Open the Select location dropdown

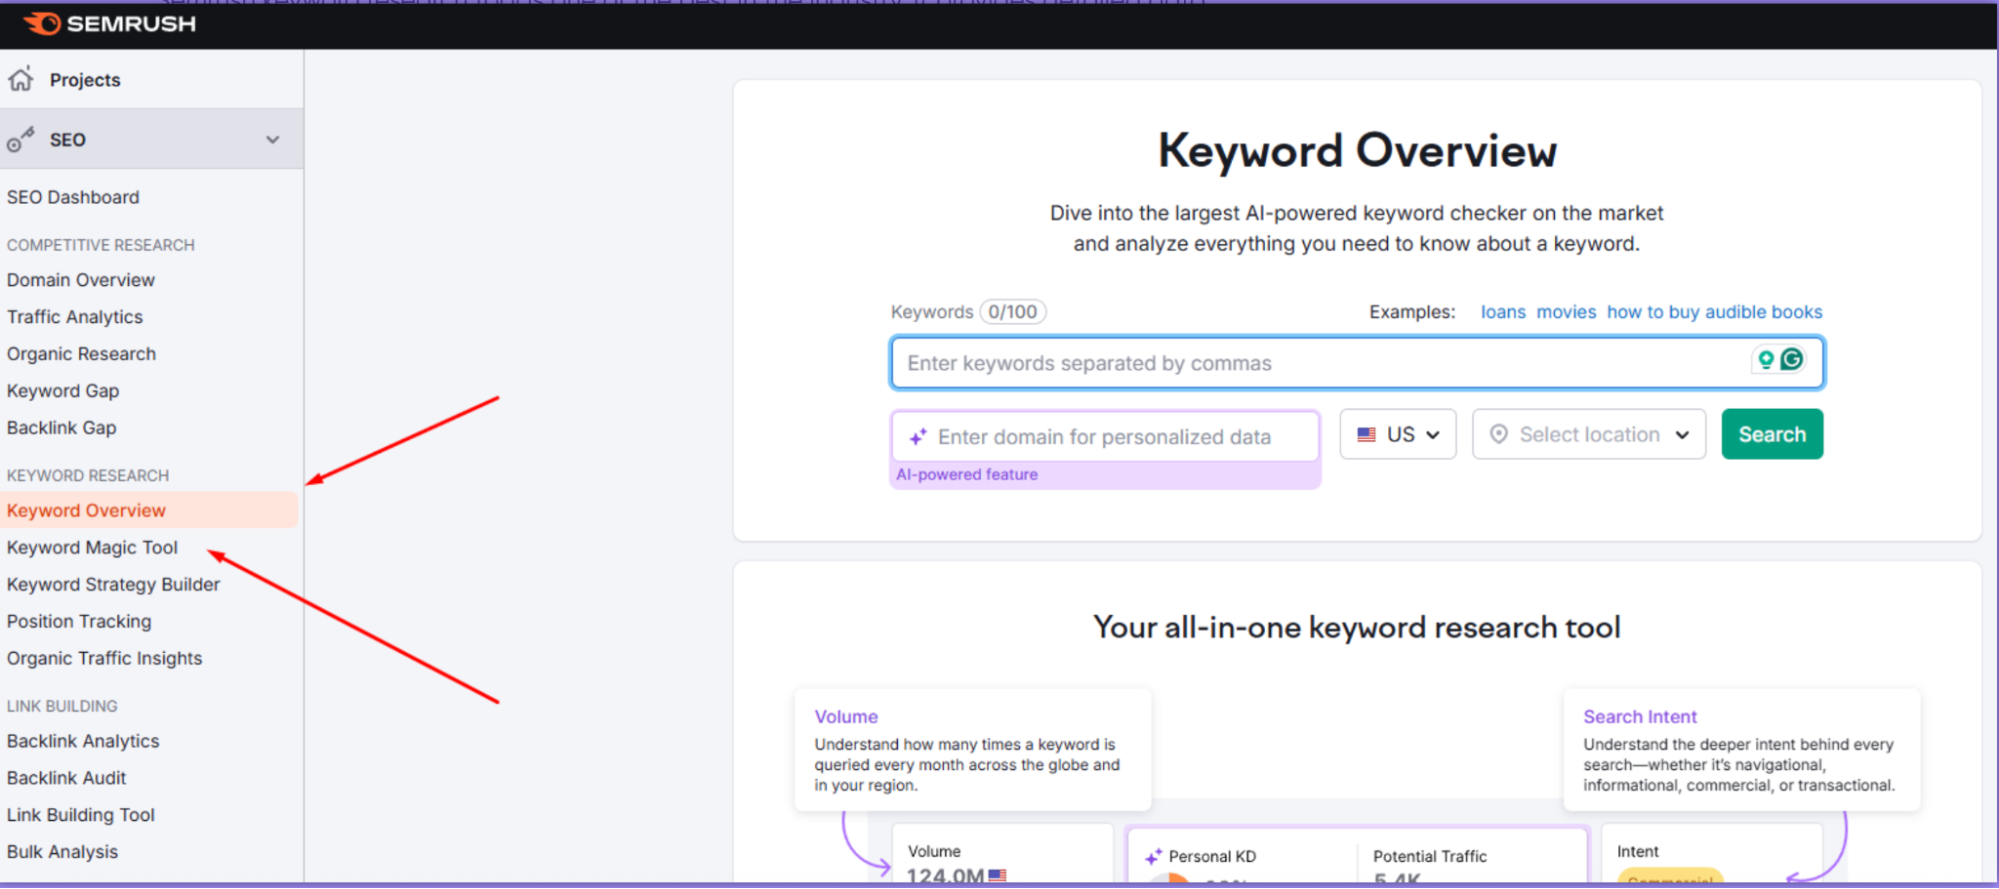tap(1589, 434)
